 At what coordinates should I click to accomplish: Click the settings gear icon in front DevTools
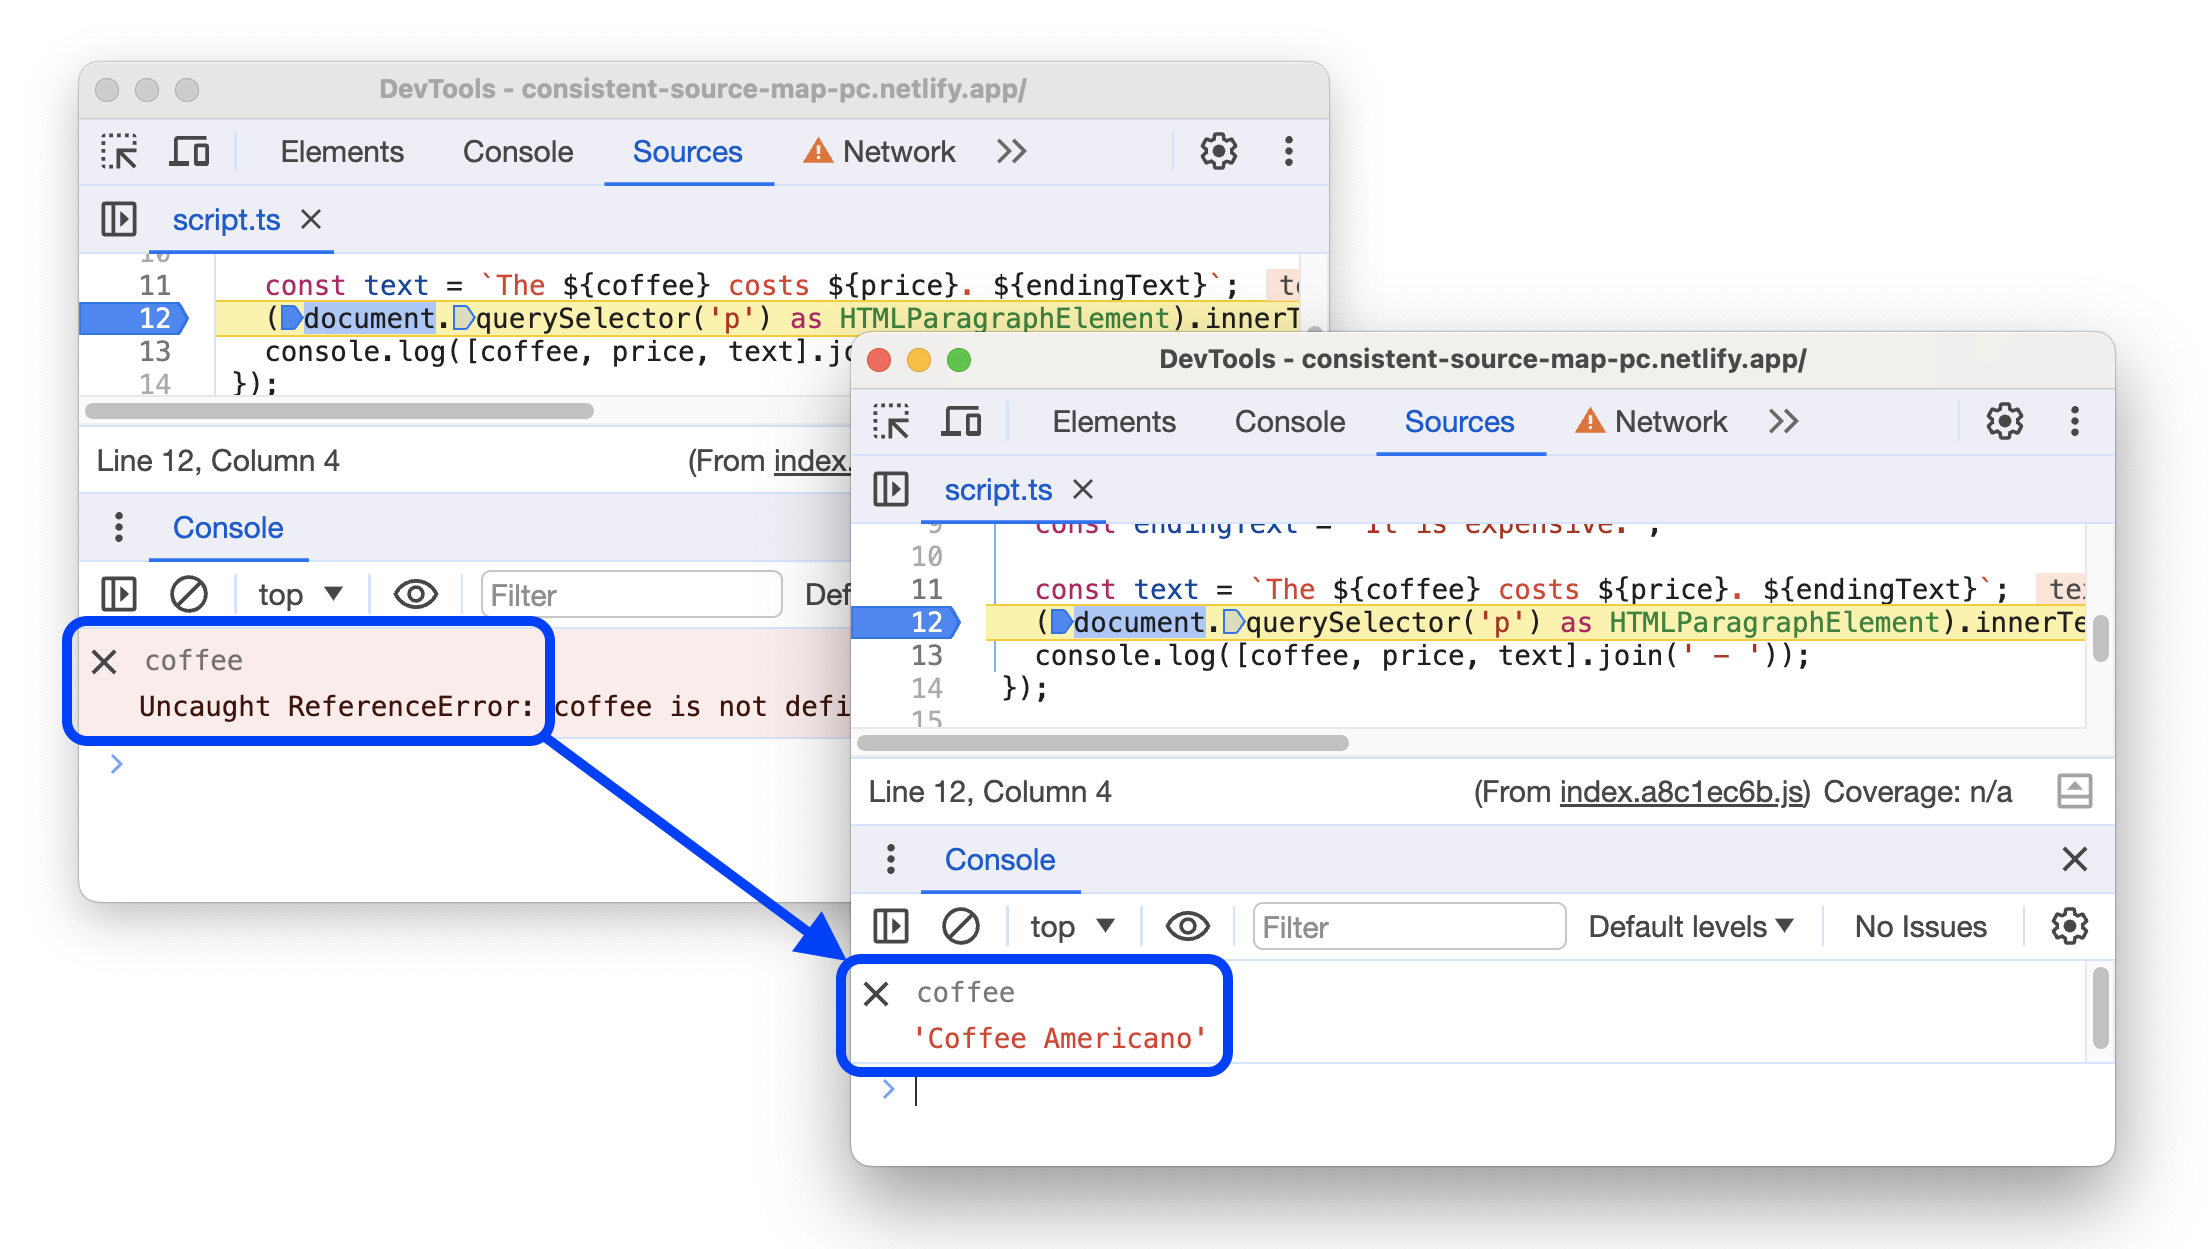tap(2002, 420)
